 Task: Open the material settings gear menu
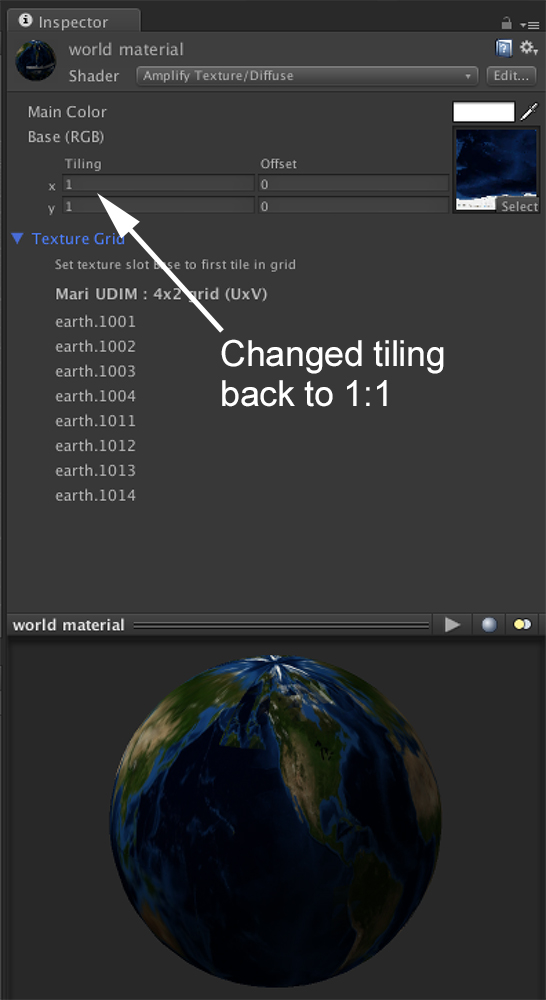click(x=528, y=48)
